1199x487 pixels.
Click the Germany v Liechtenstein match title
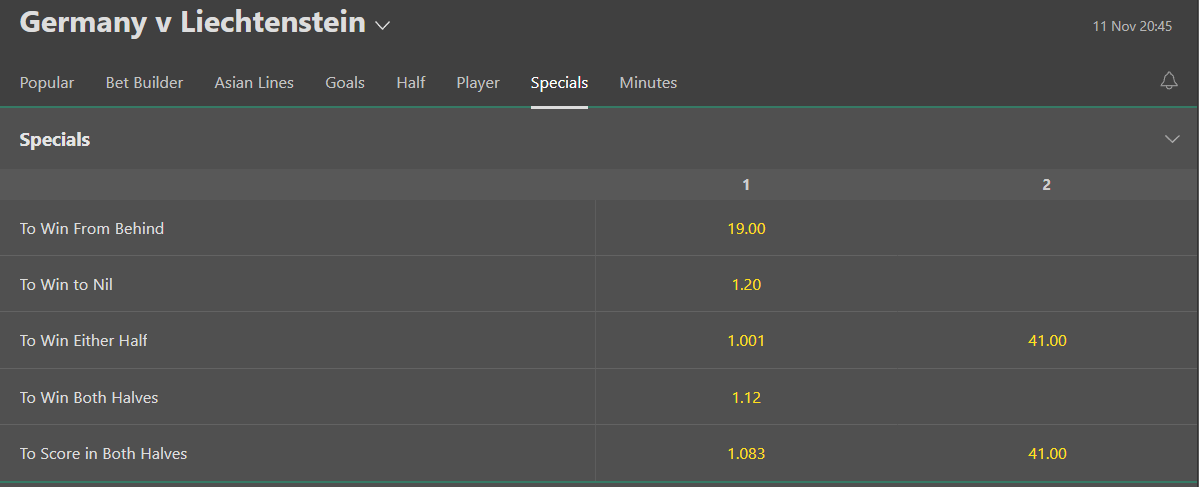point(192,23)
